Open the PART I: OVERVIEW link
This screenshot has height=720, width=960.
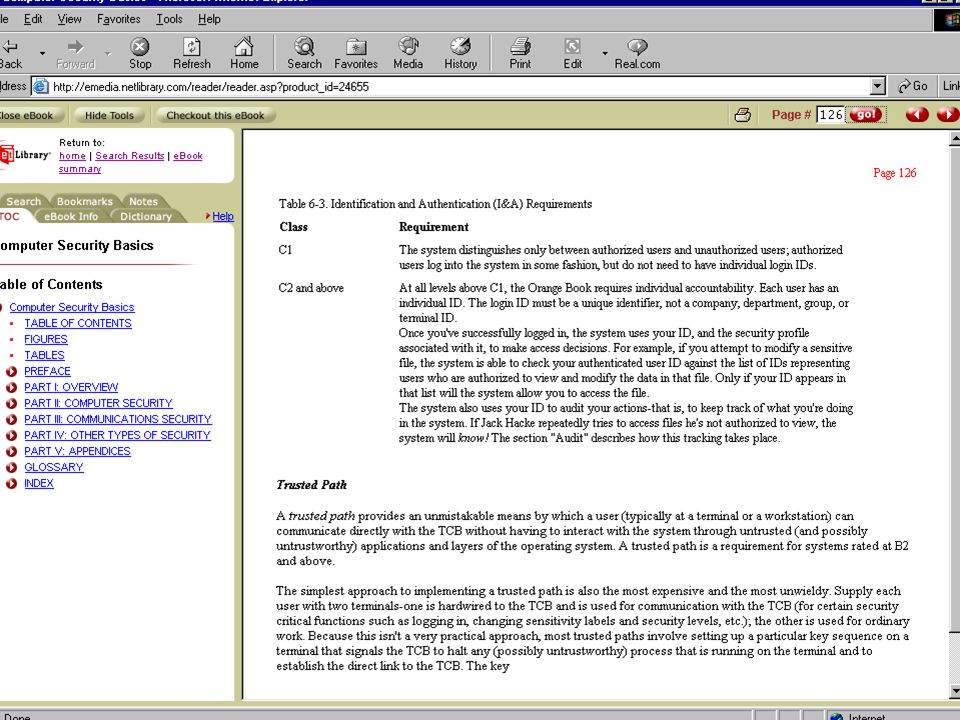[x=71, y=387]
